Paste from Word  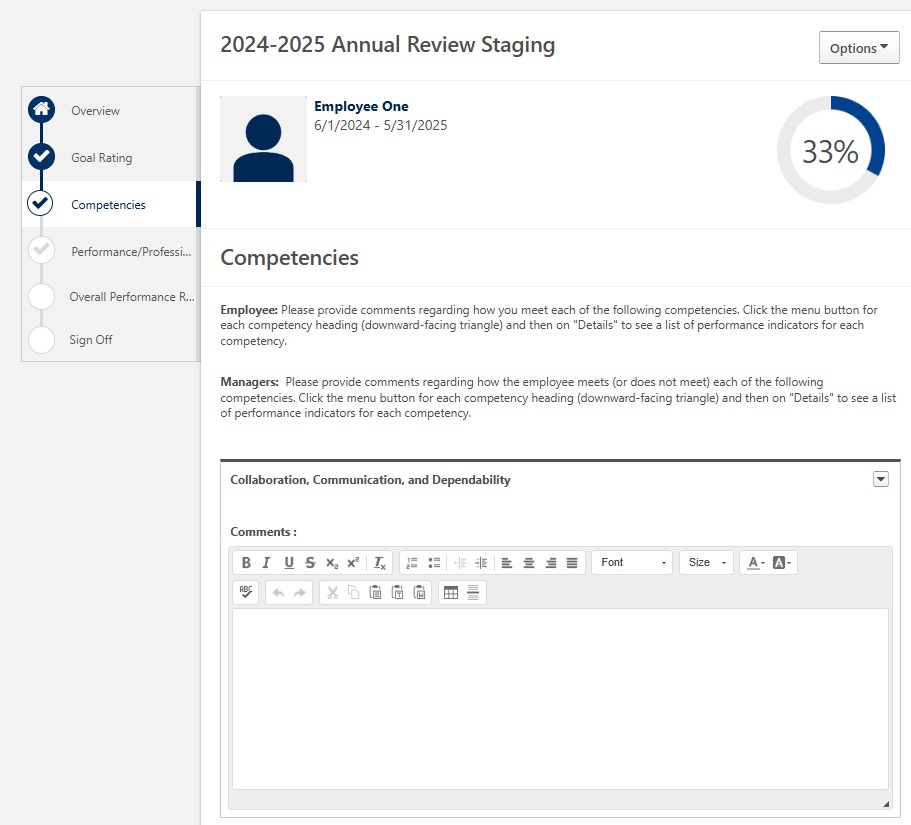[x=419, y=593]
